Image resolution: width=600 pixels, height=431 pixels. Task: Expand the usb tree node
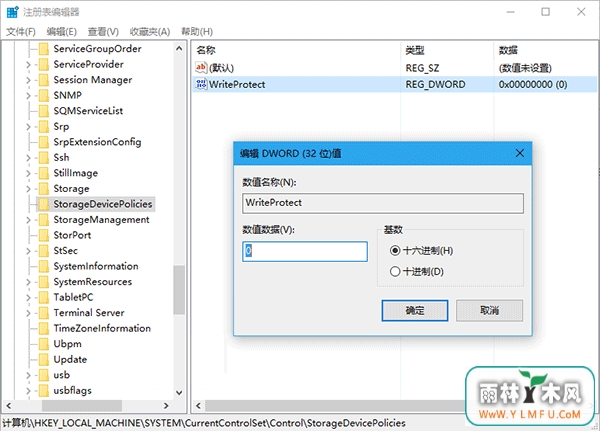(28, 375)
